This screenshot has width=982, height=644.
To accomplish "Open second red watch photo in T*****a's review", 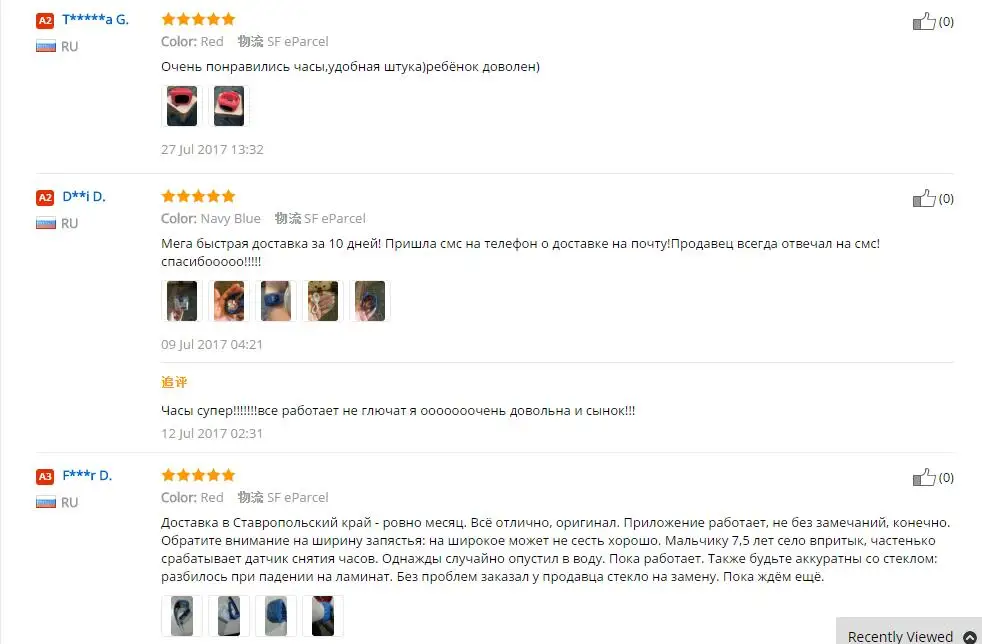I will coord(229,106).
